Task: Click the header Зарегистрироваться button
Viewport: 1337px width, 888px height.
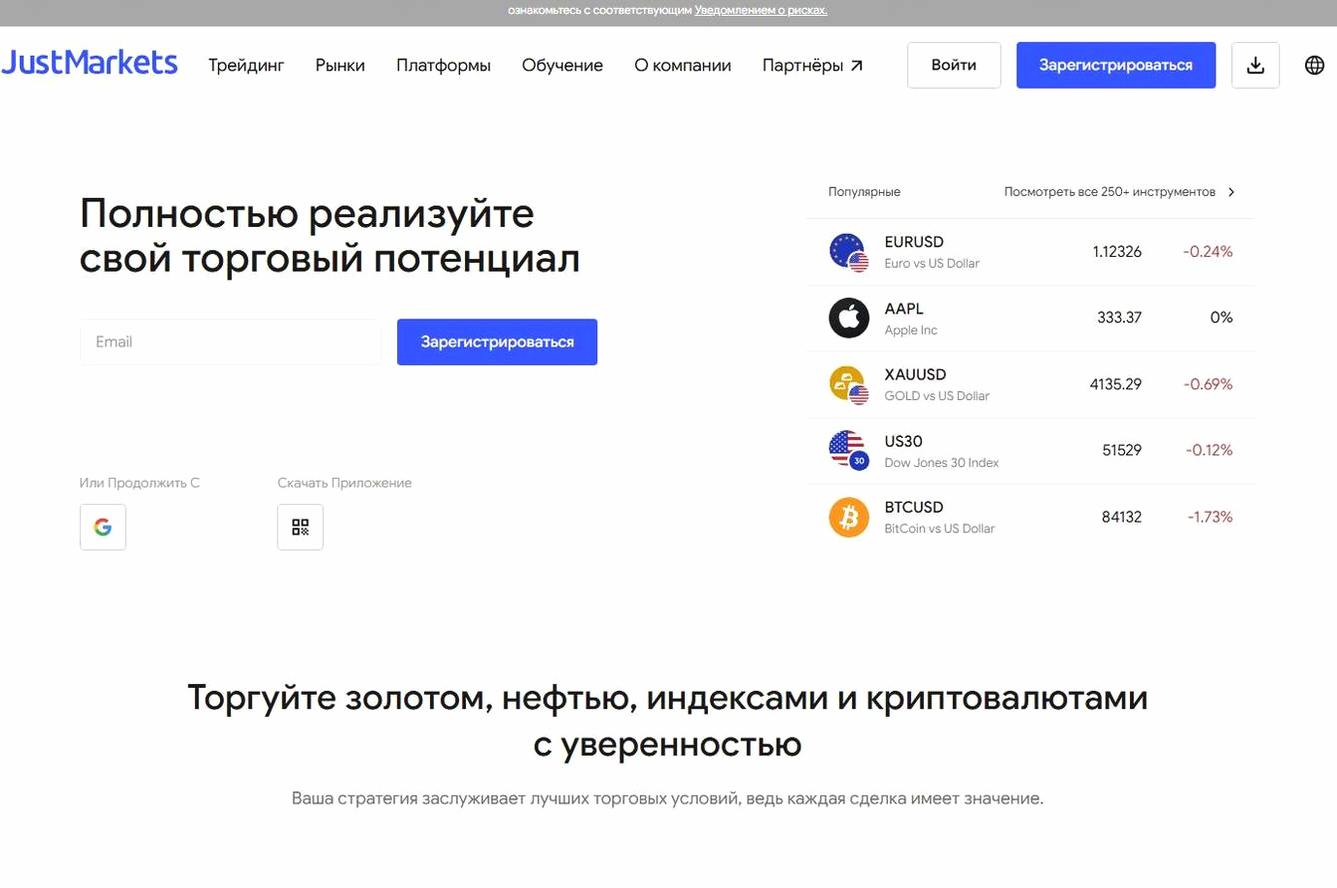Action: pyautogui.click(x=1116, y=65)
